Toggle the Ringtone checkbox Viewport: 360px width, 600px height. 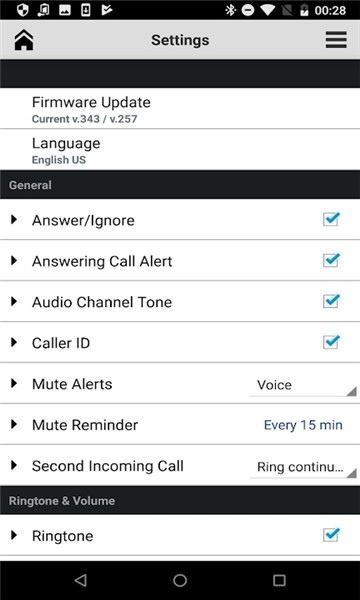(331, 535)
